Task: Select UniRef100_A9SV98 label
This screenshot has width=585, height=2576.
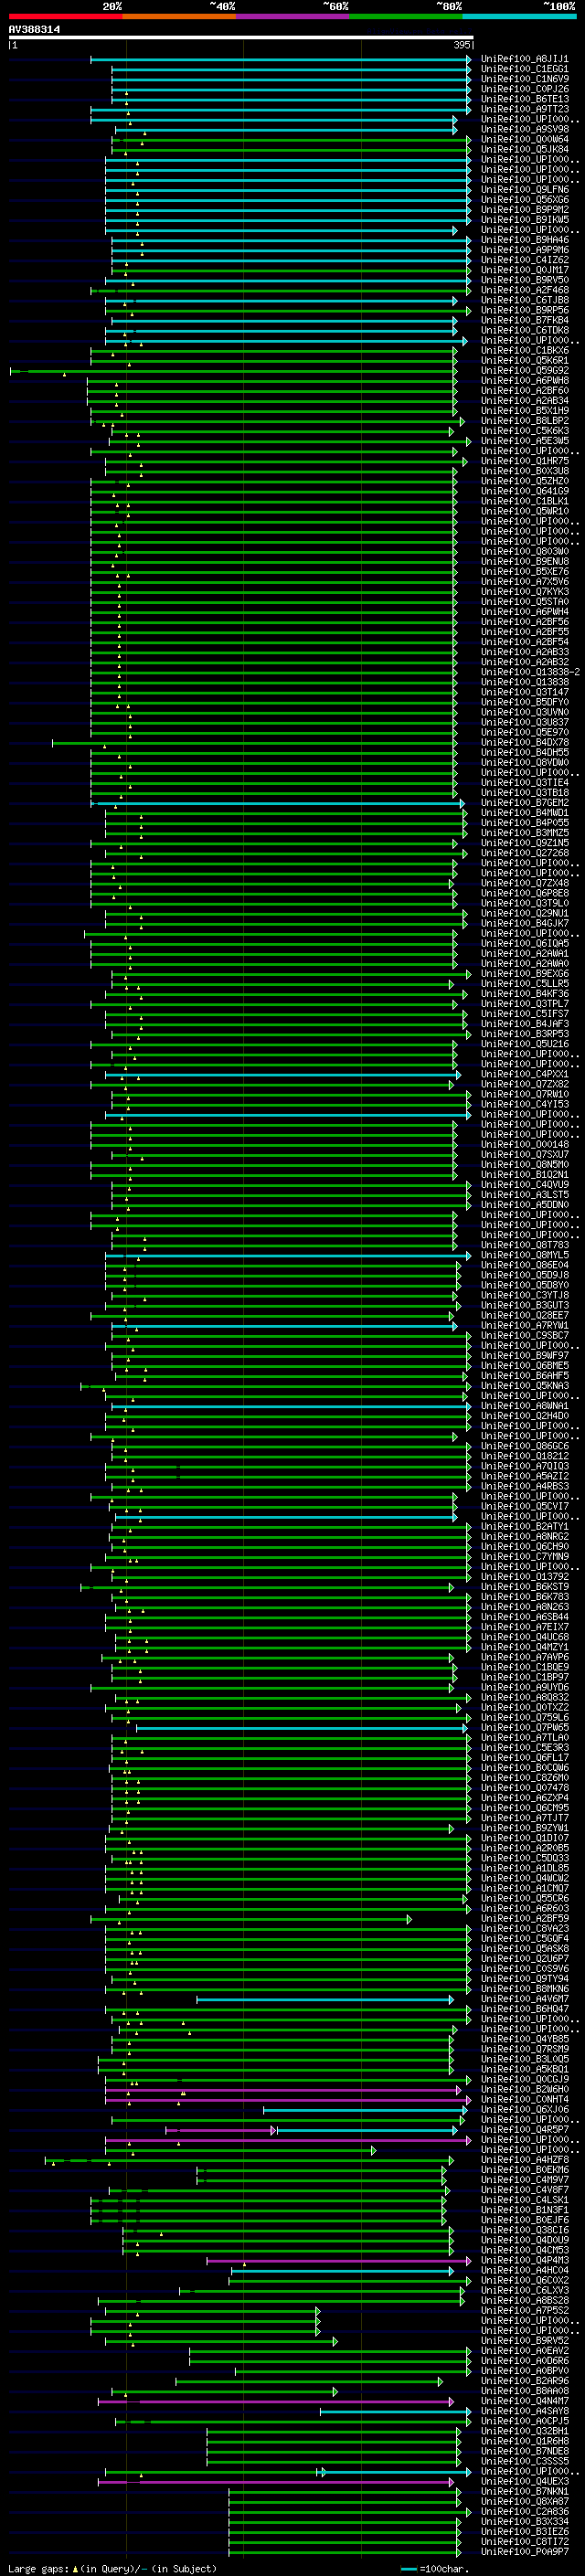Action: click(524, 129)
